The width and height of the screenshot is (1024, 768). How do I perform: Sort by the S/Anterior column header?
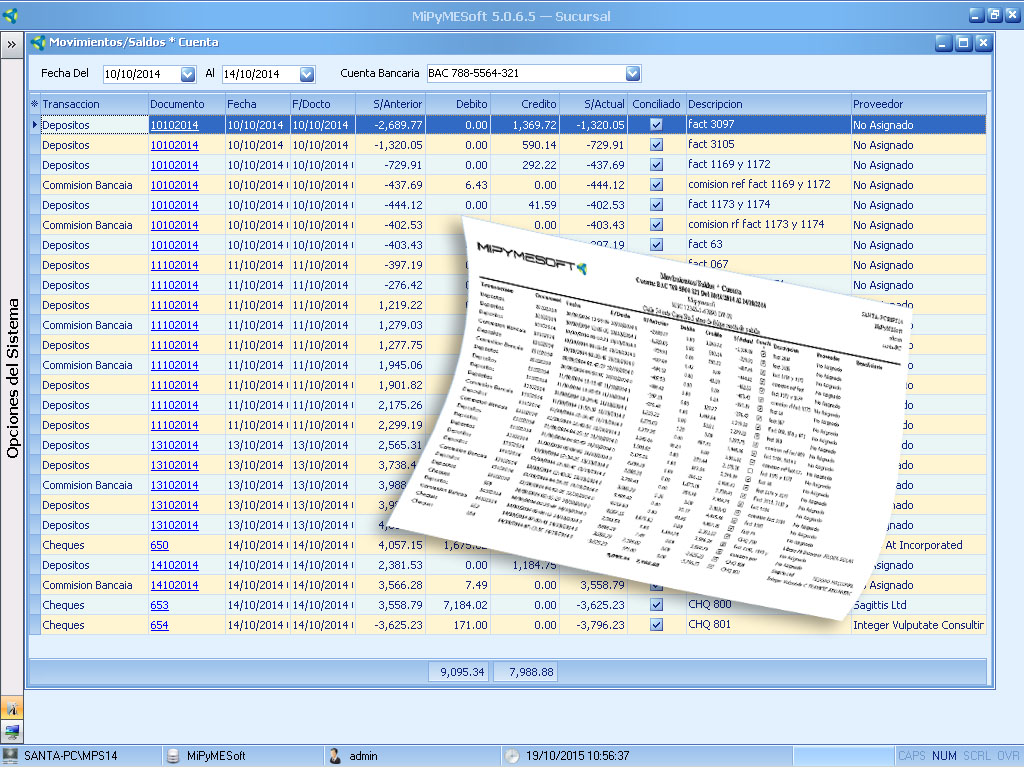391,104
